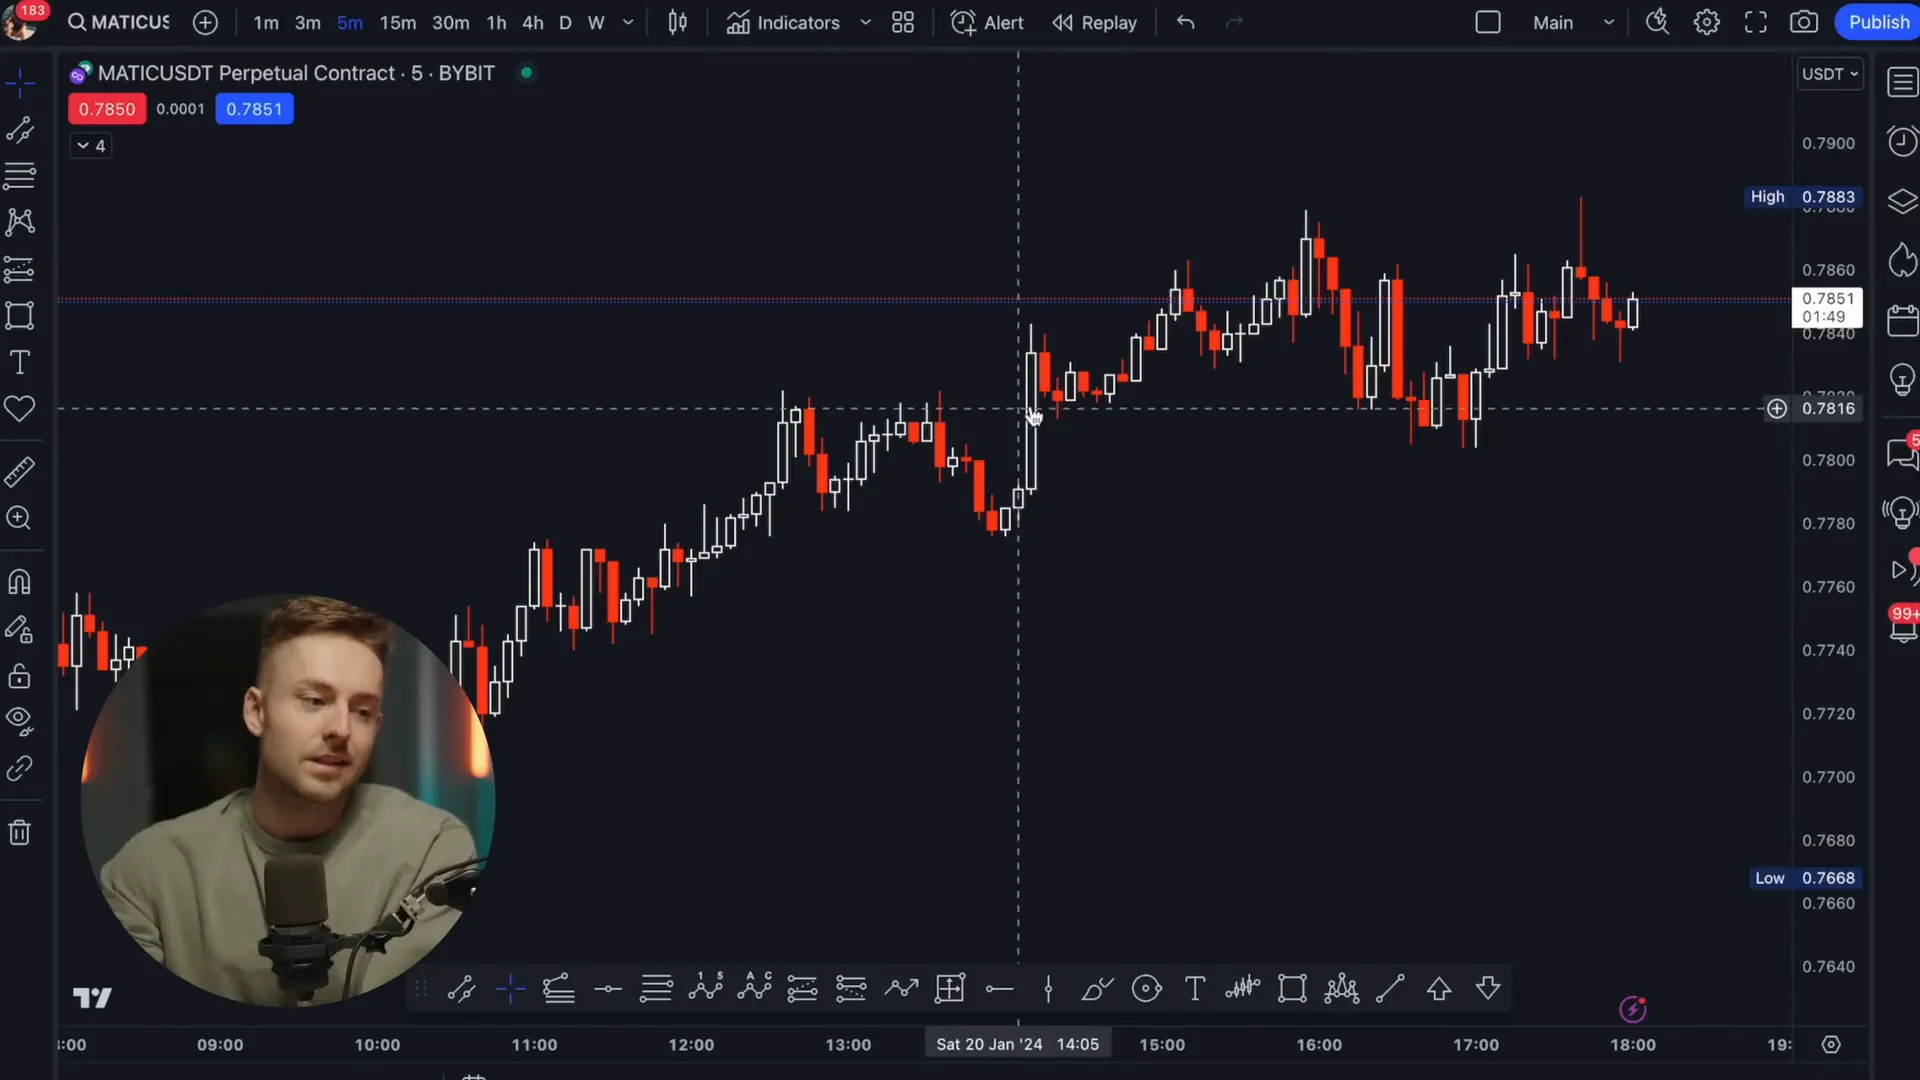Select the zoom in tool
Screen dimensions: 1920x1080
pos(20,518)
